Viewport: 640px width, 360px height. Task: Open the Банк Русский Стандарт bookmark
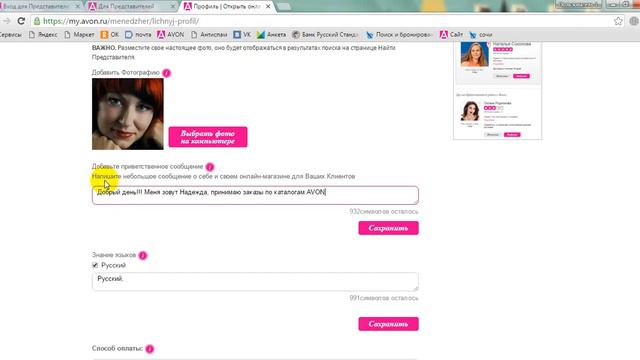[325, 35]
